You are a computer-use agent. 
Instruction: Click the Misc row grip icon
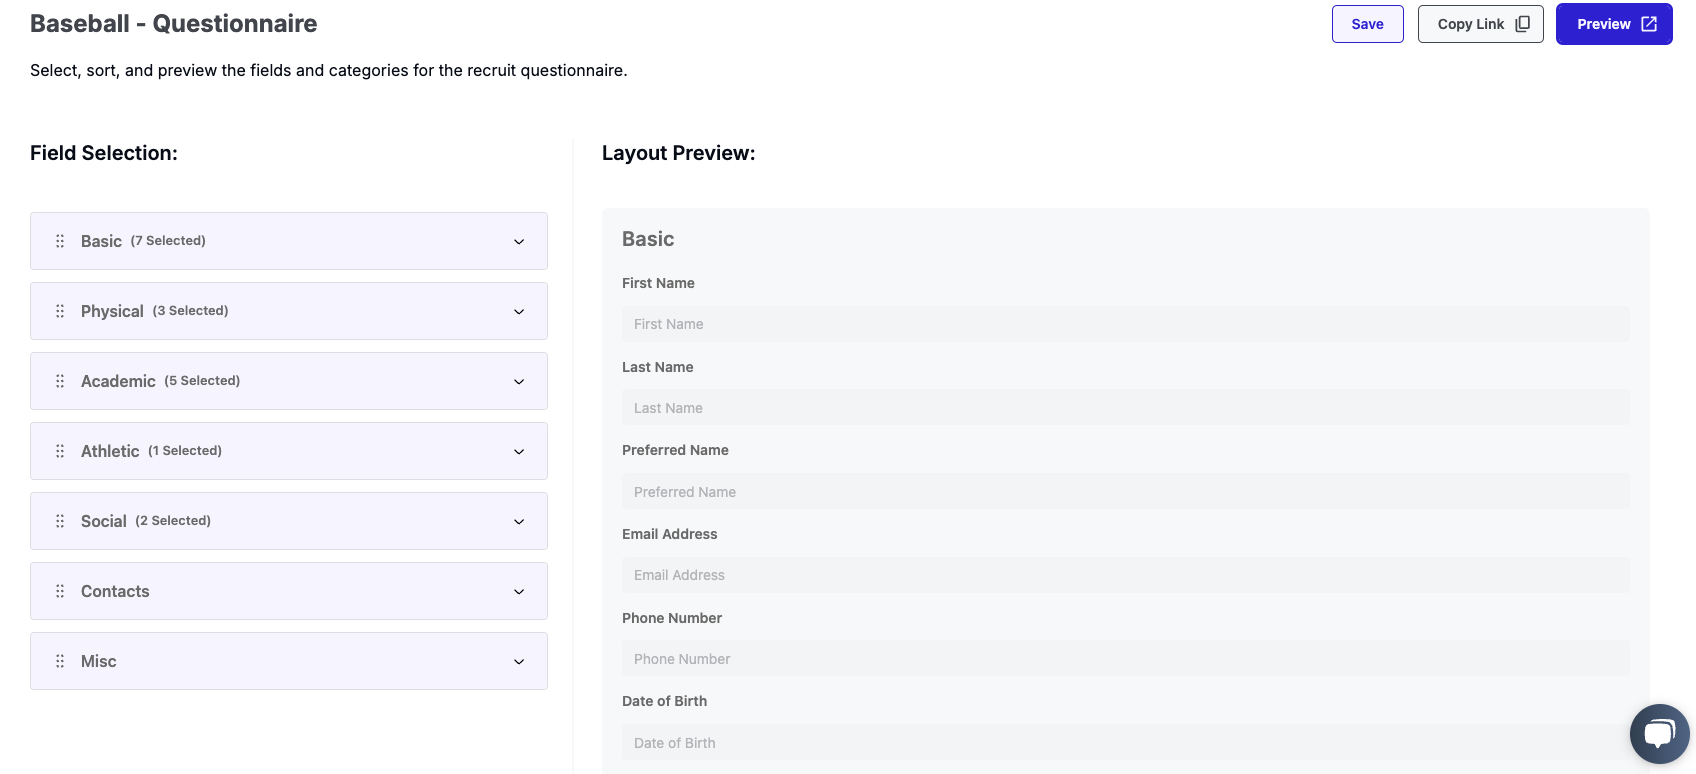point(60,661)
